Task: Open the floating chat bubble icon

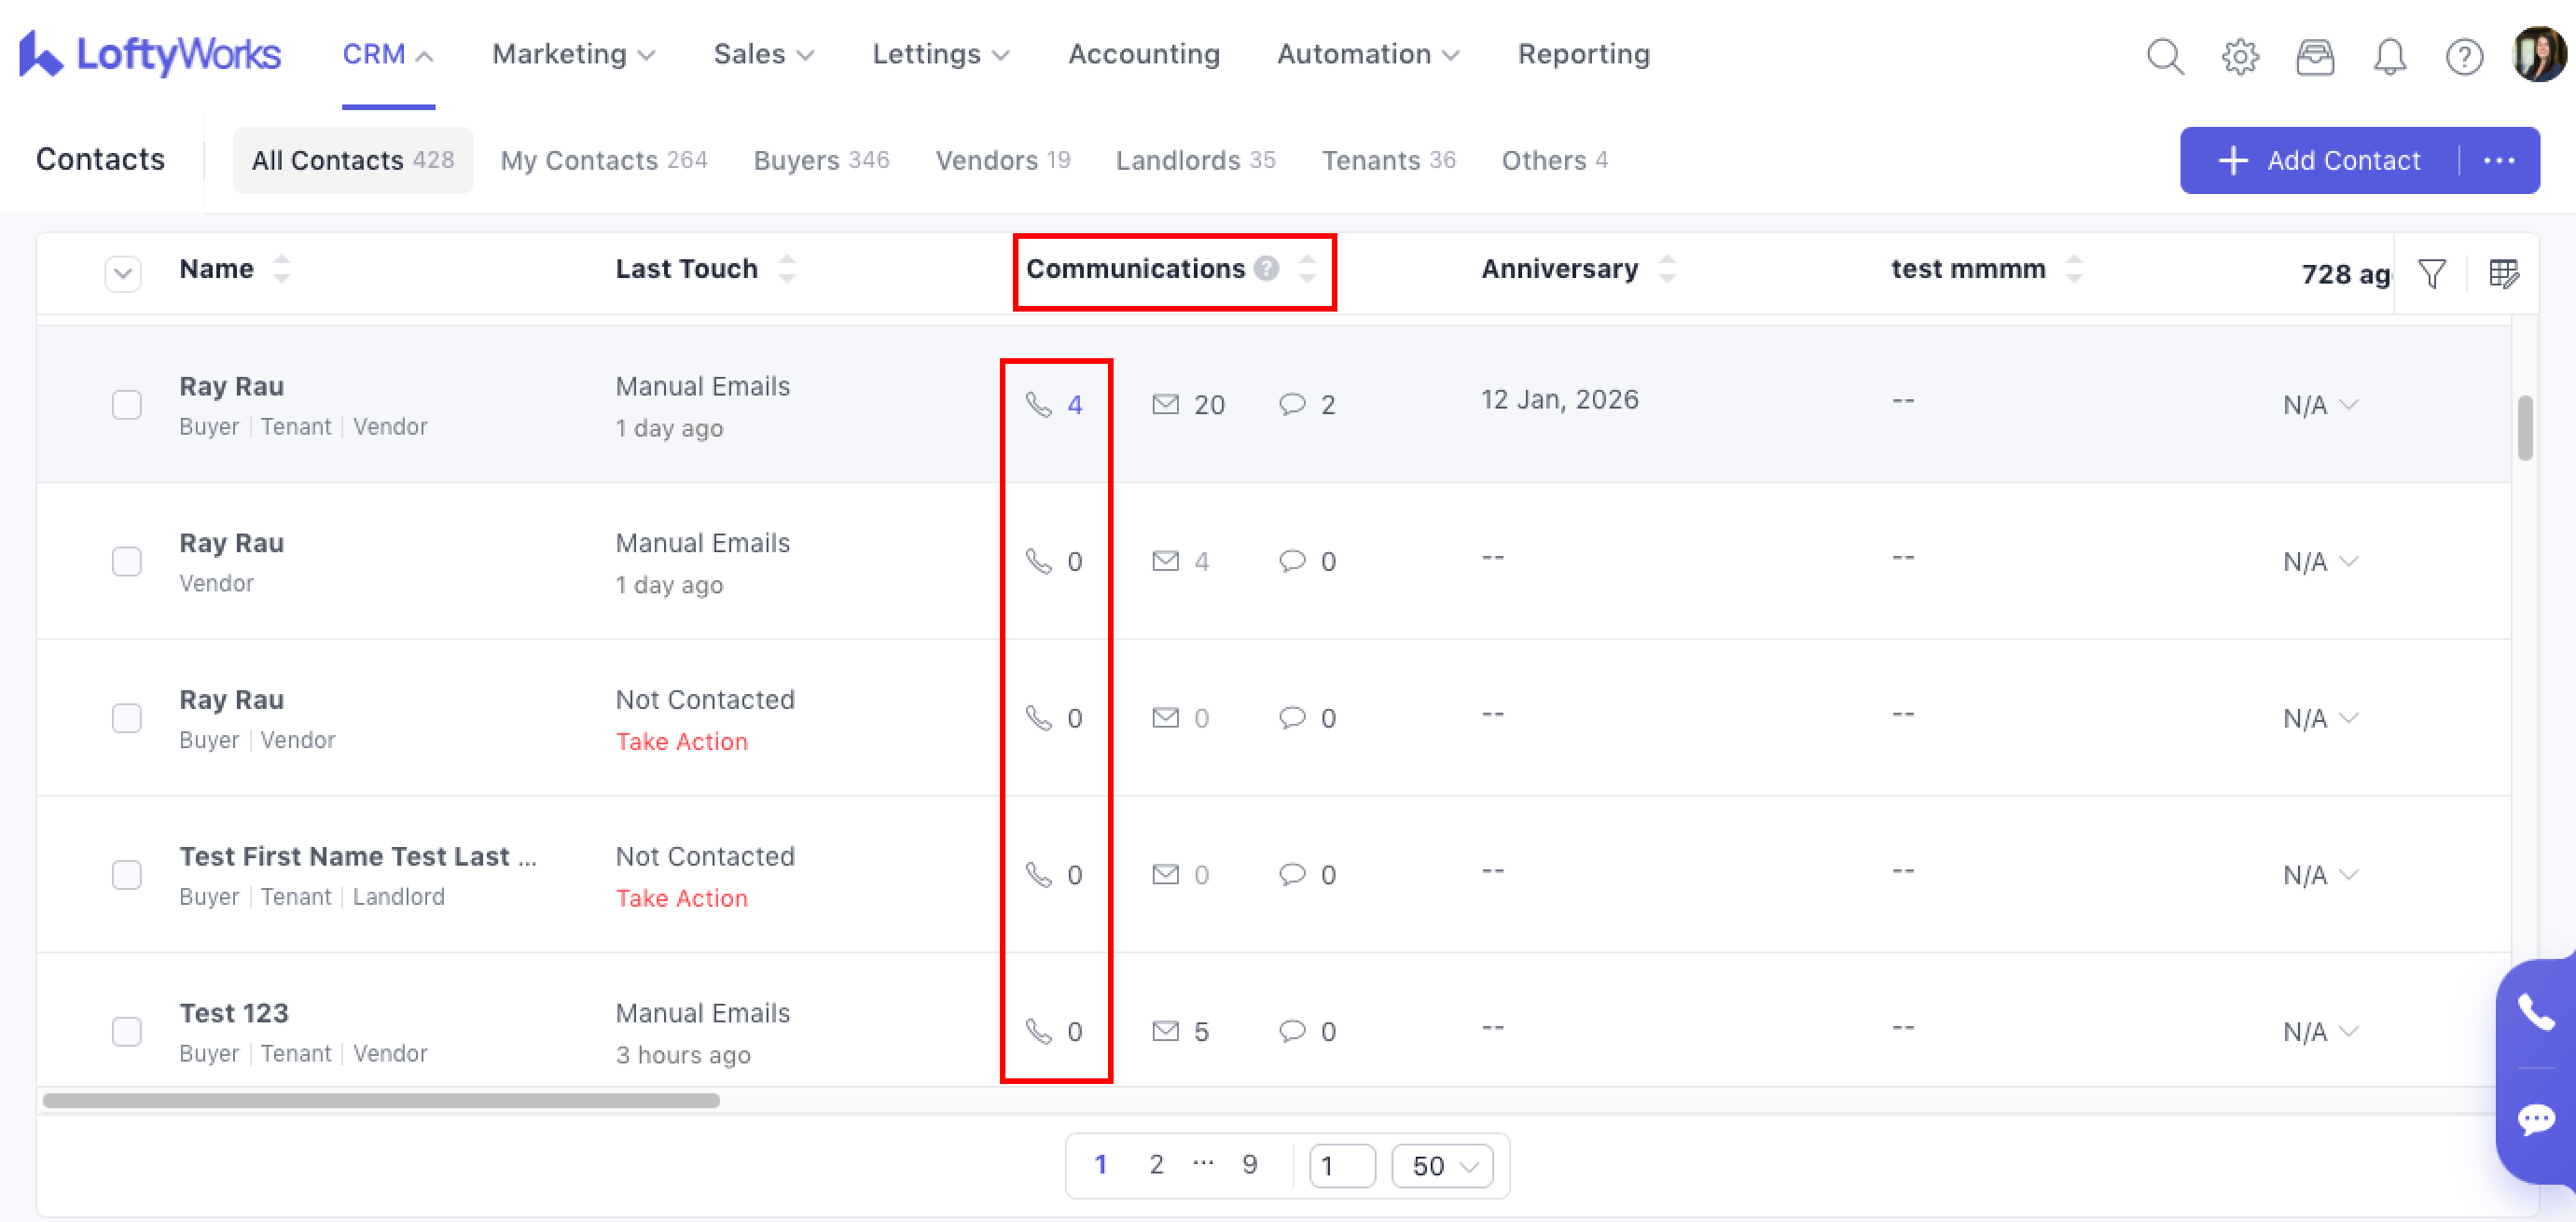Action: [x=2536, y=1119]
